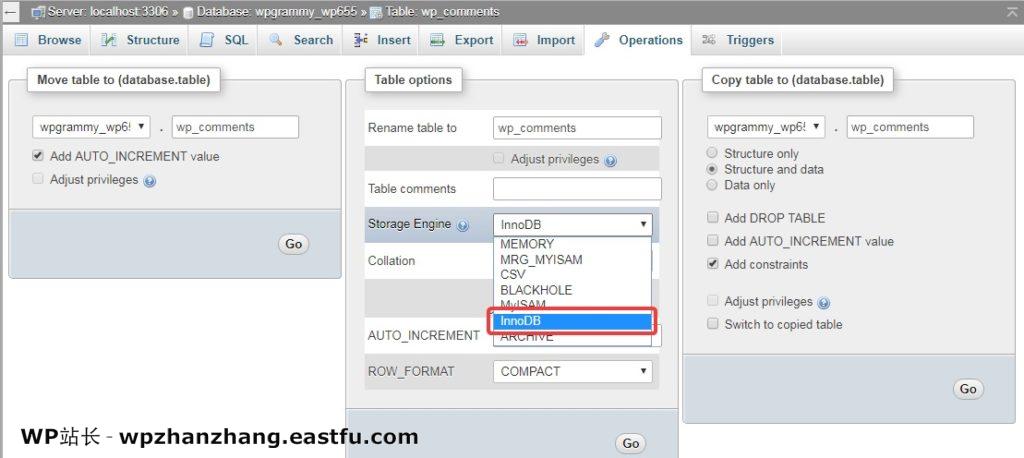Click the Insert row icon
Screen dimensions: 1024x458
[361, 40]
